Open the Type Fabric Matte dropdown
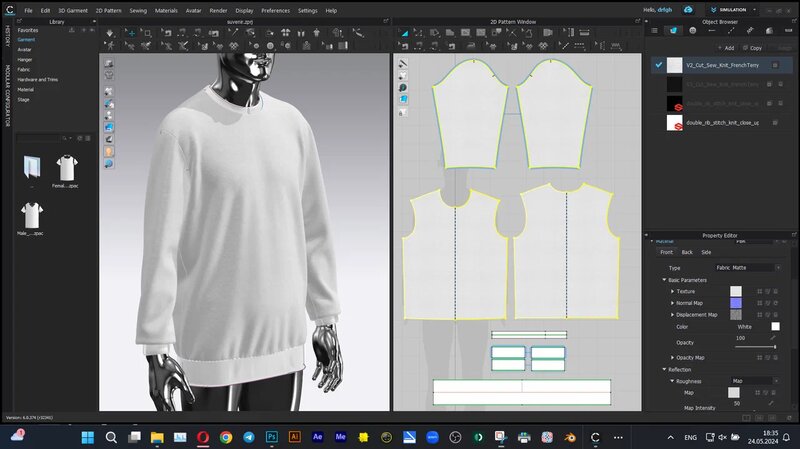This screenshot has height=449, width=800. [x=748, y=267]
